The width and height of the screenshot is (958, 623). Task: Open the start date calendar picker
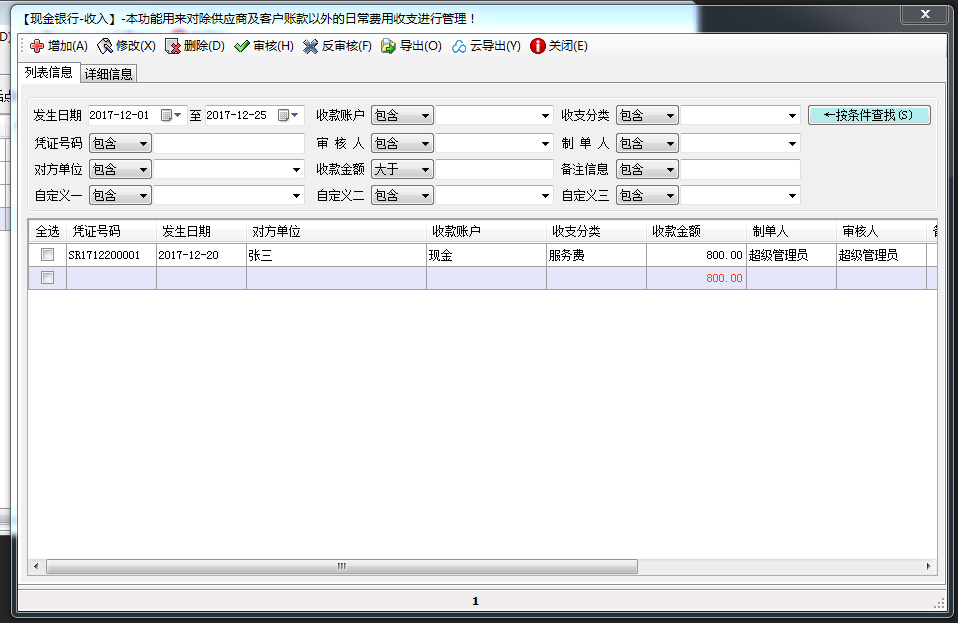point(167,116)
